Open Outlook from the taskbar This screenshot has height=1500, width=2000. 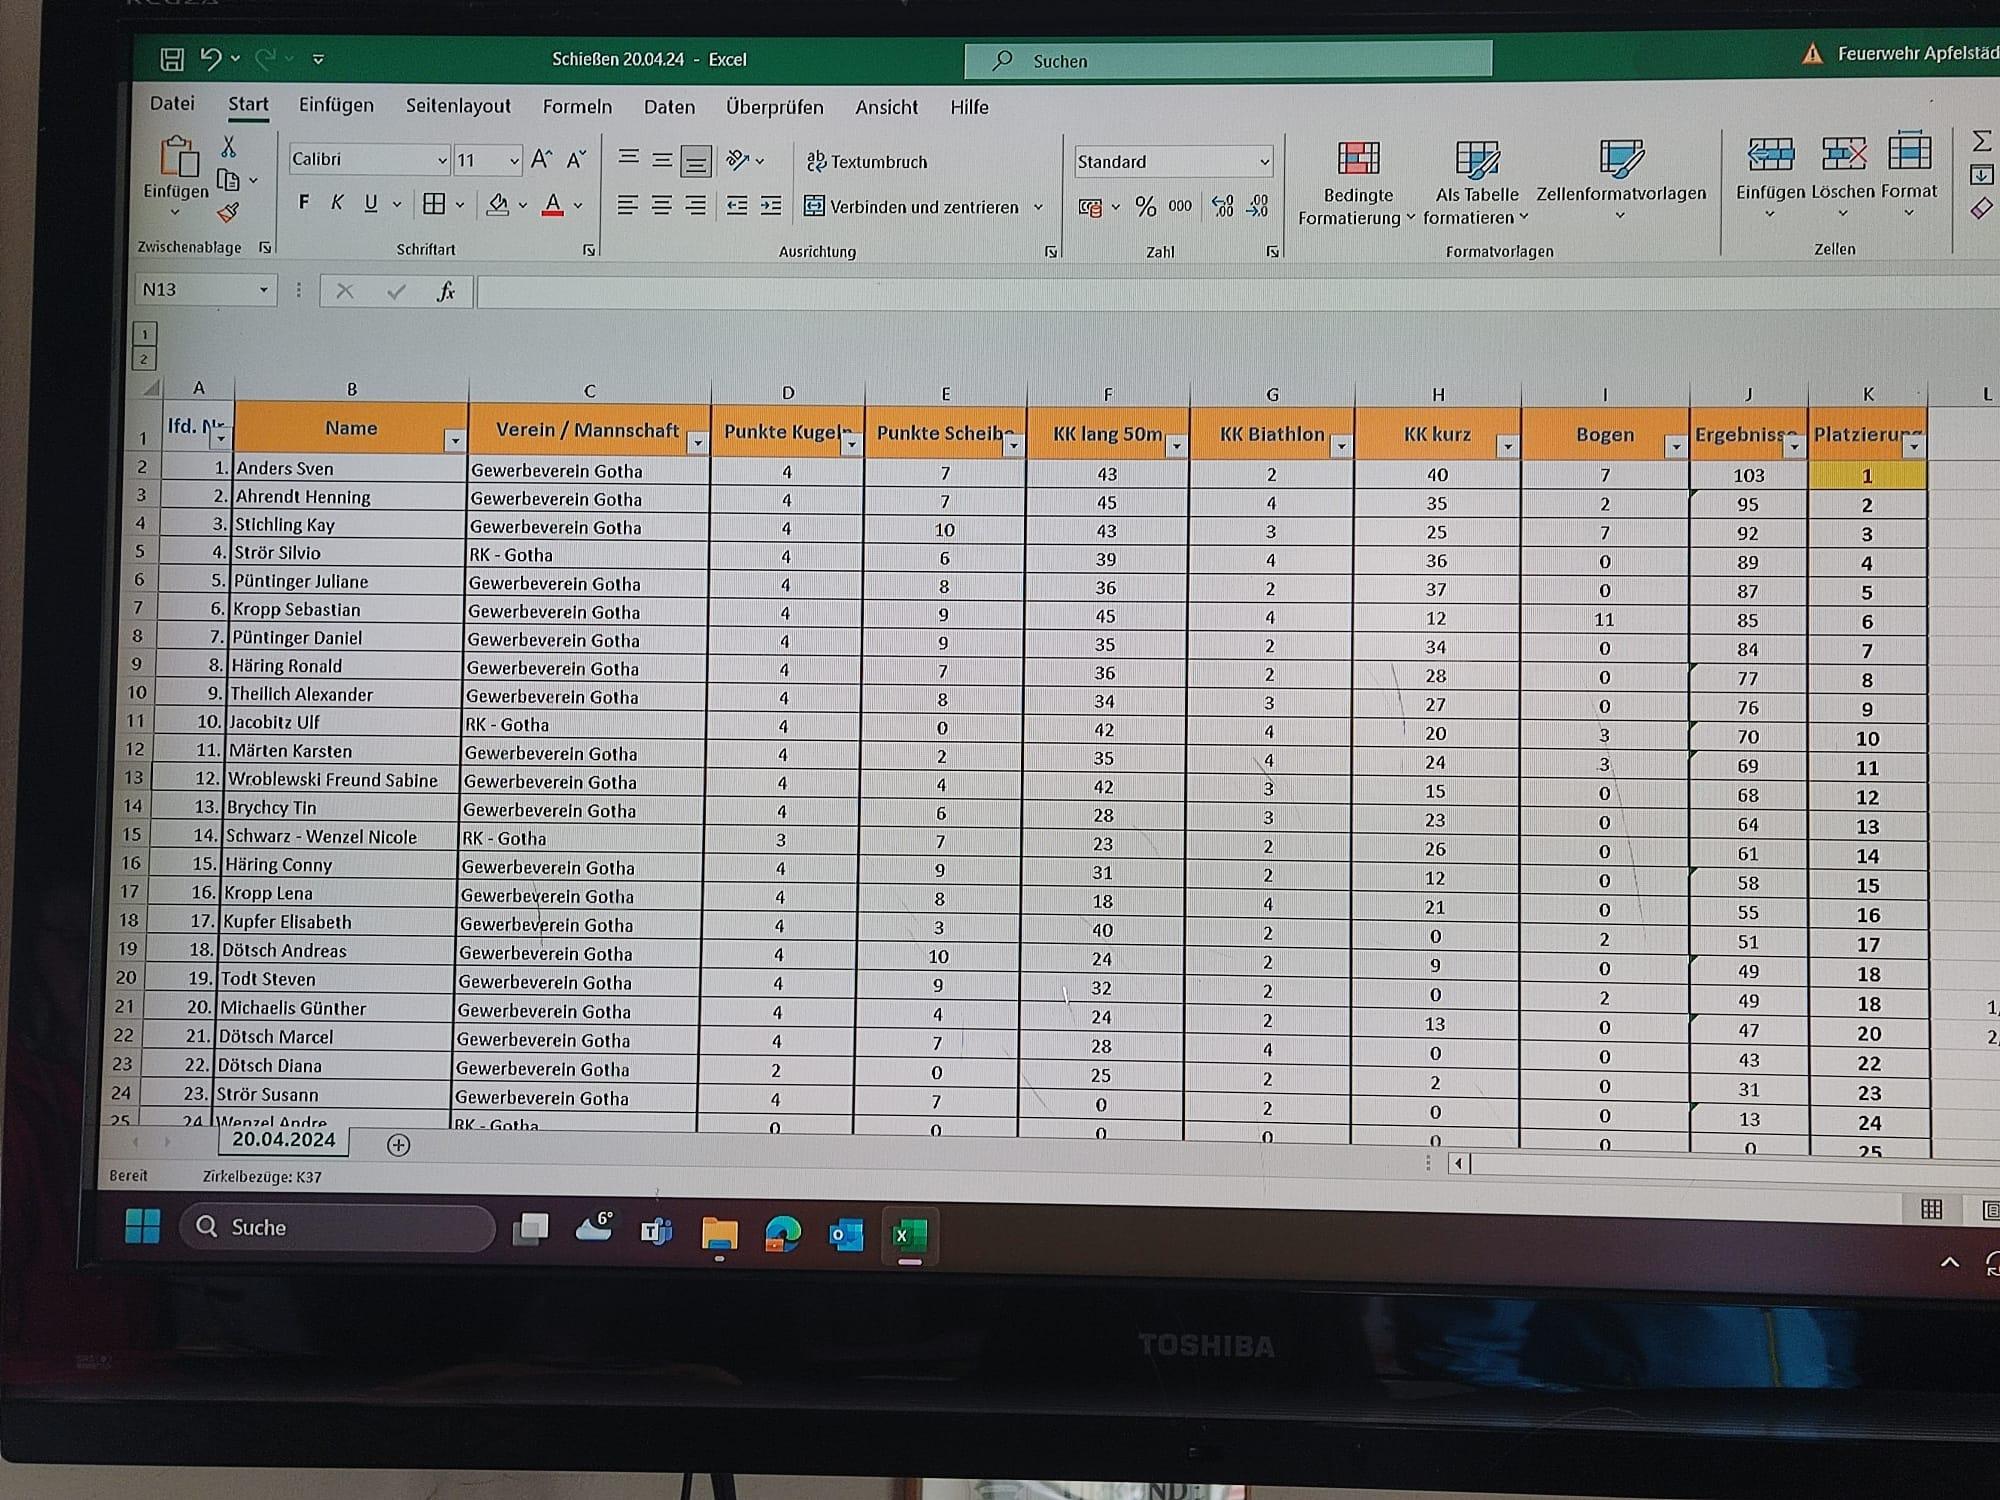[846, 1236]
